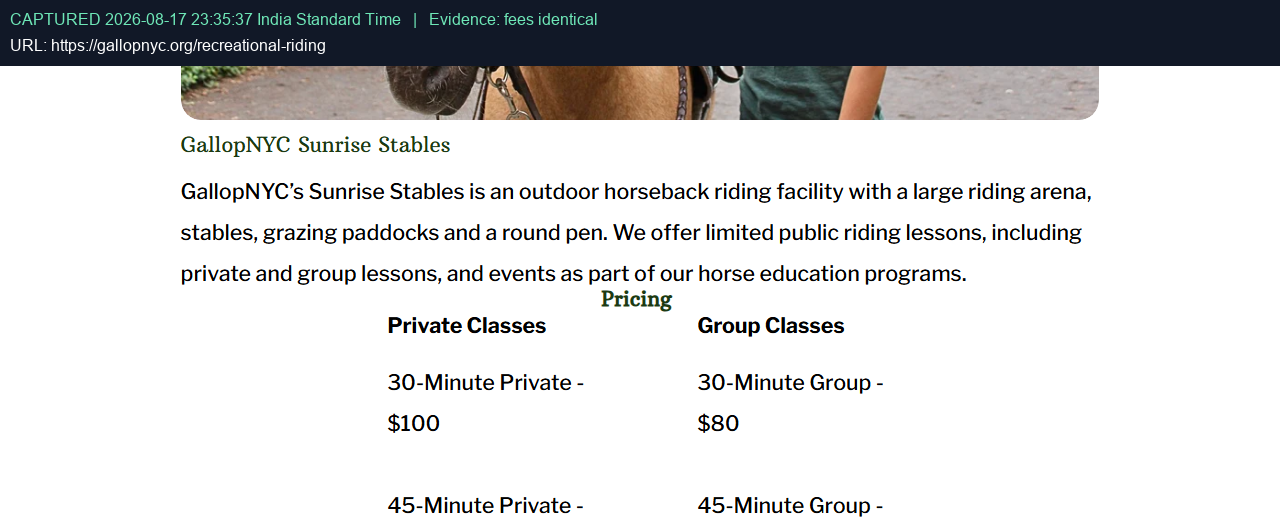Click the 'stables, grazing paddocks' paragraph line
Screen dimensions: 1280x532
coord(631,233)
